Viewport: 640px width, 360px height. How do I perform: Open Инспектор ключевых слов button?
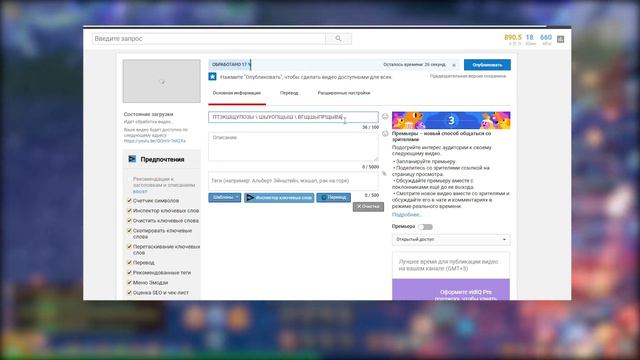coord(279,198)
